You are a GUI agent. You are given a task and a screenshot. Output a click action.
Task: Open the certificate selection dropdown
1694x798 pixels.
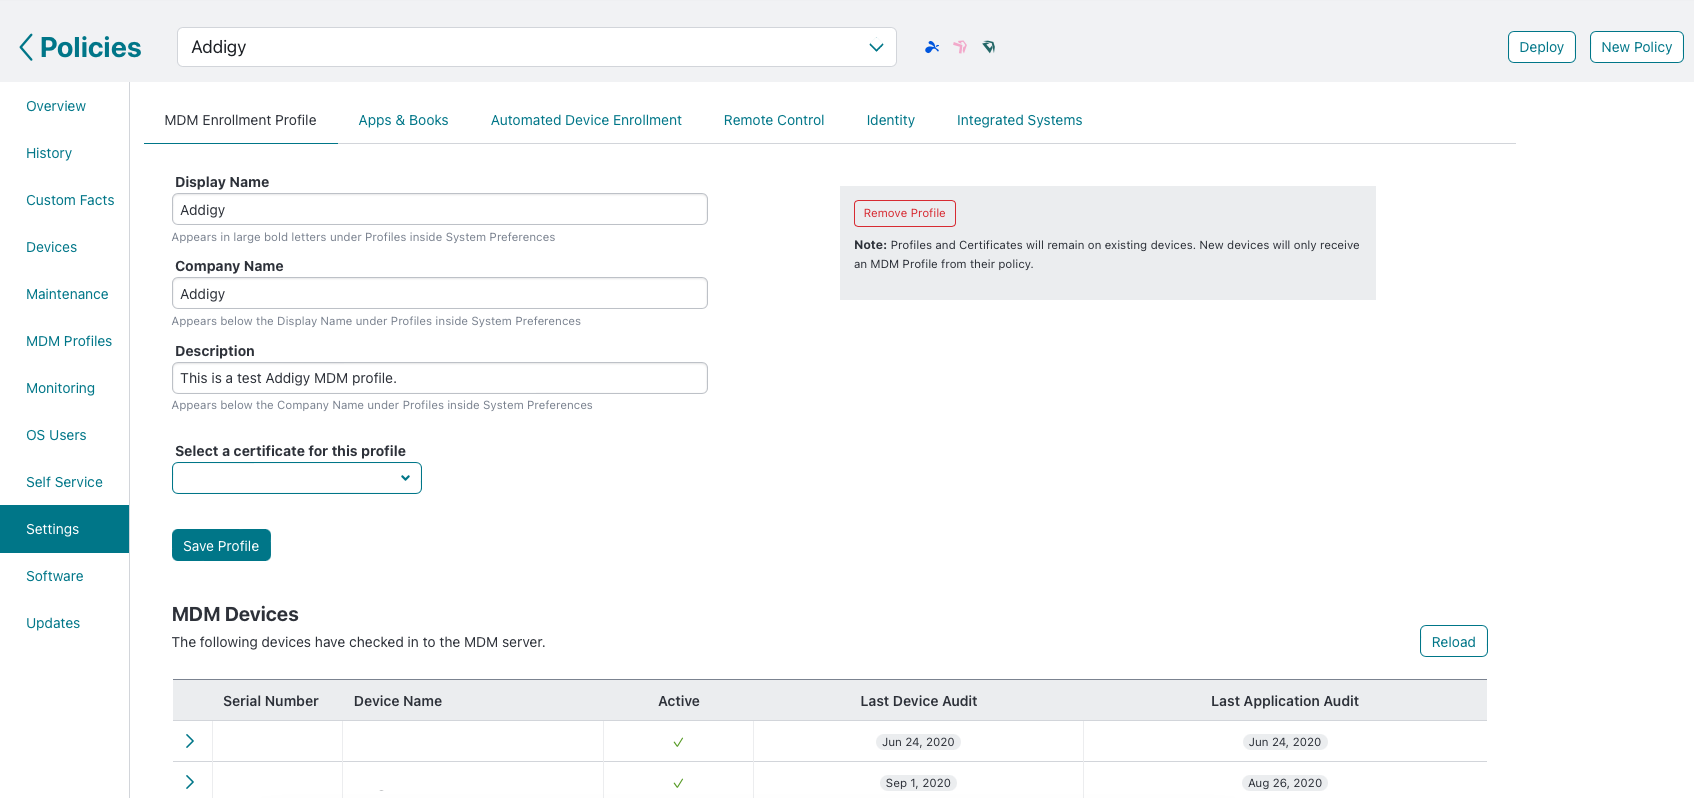click(x=297, y=478)
